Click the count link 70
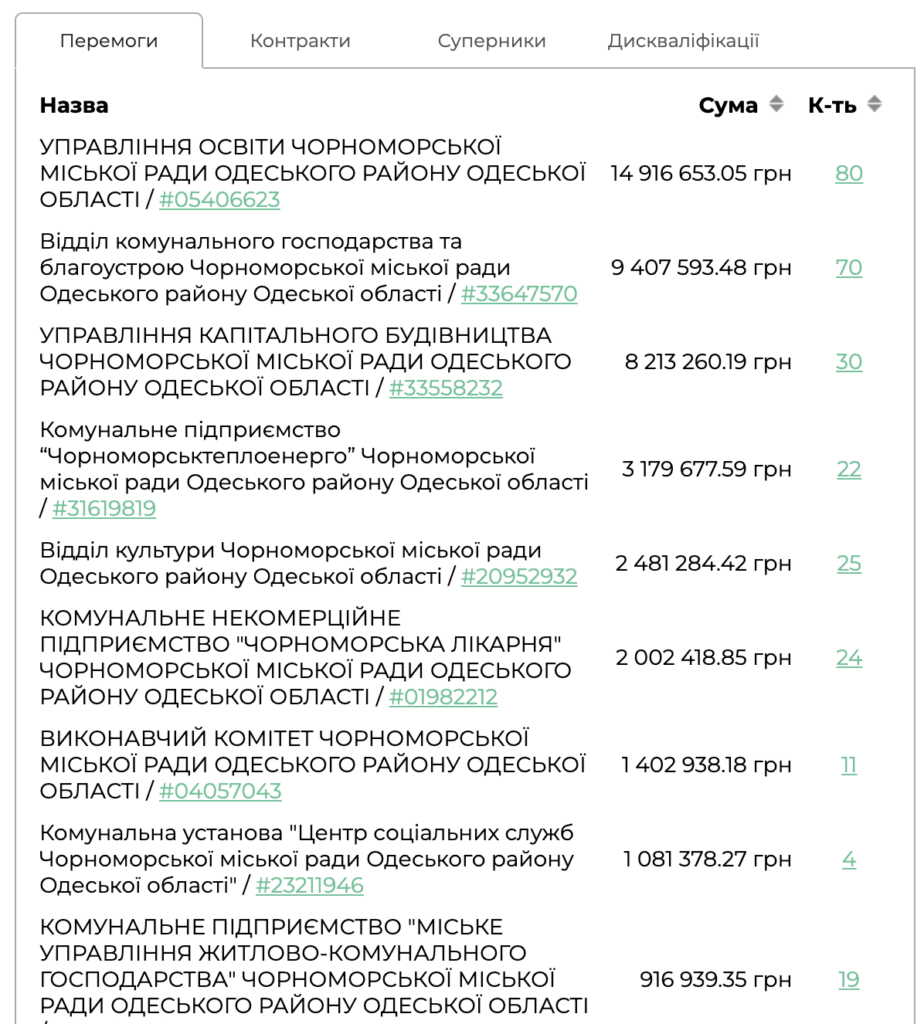Screen dimensions: 924x1024 point(849,268)
